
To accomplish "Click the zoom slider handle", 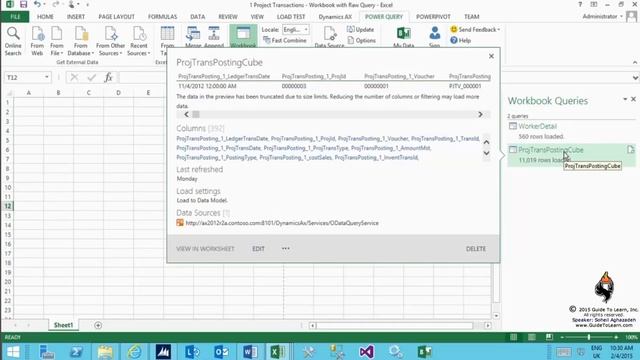I will tap(589, 337).
